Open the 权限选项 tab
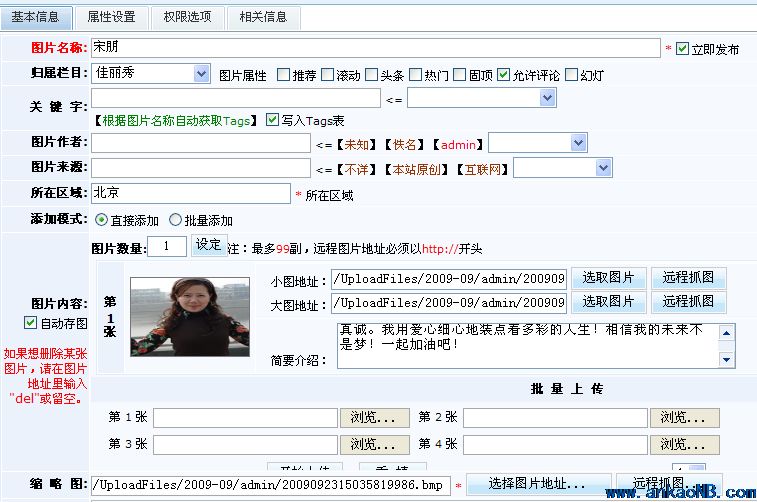Screen dimensions: 757x502 point(187,17)
